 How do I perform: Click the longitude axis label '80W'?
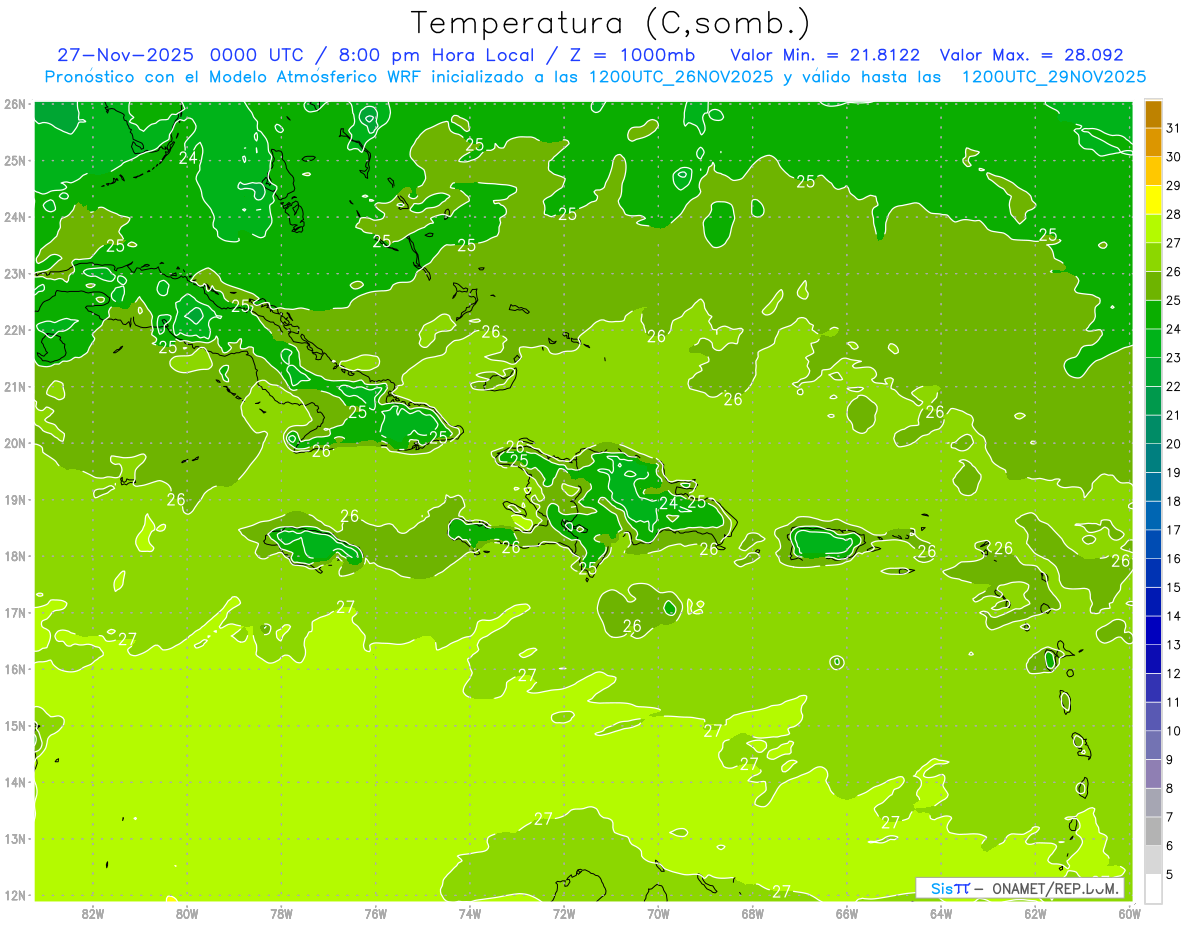[x=187, y=913]
